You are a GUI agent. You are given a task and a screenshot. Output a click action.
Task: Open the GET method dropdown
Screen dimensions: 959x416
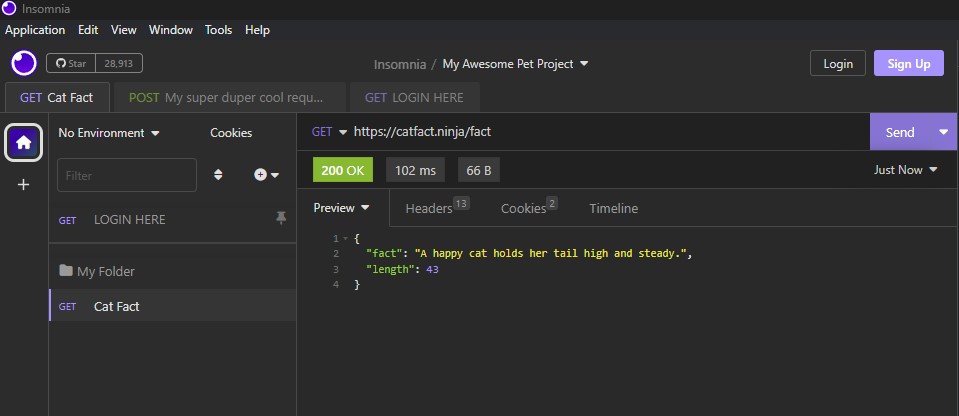329,132
